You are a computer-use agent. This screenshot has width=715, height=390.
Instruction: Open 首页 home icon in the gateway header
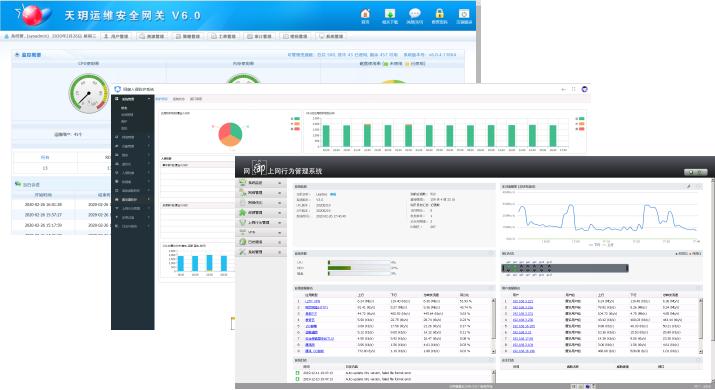tap(365, 14)
